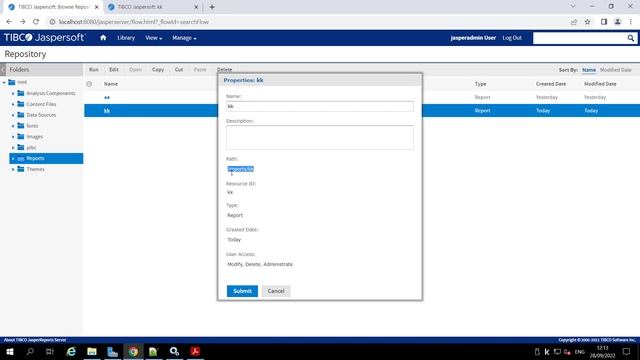Close the TIBCO Jaspersoft kk tab
The height and width of the screenshot is (360, 640).
pyautogui.click(x=196, y=7)
